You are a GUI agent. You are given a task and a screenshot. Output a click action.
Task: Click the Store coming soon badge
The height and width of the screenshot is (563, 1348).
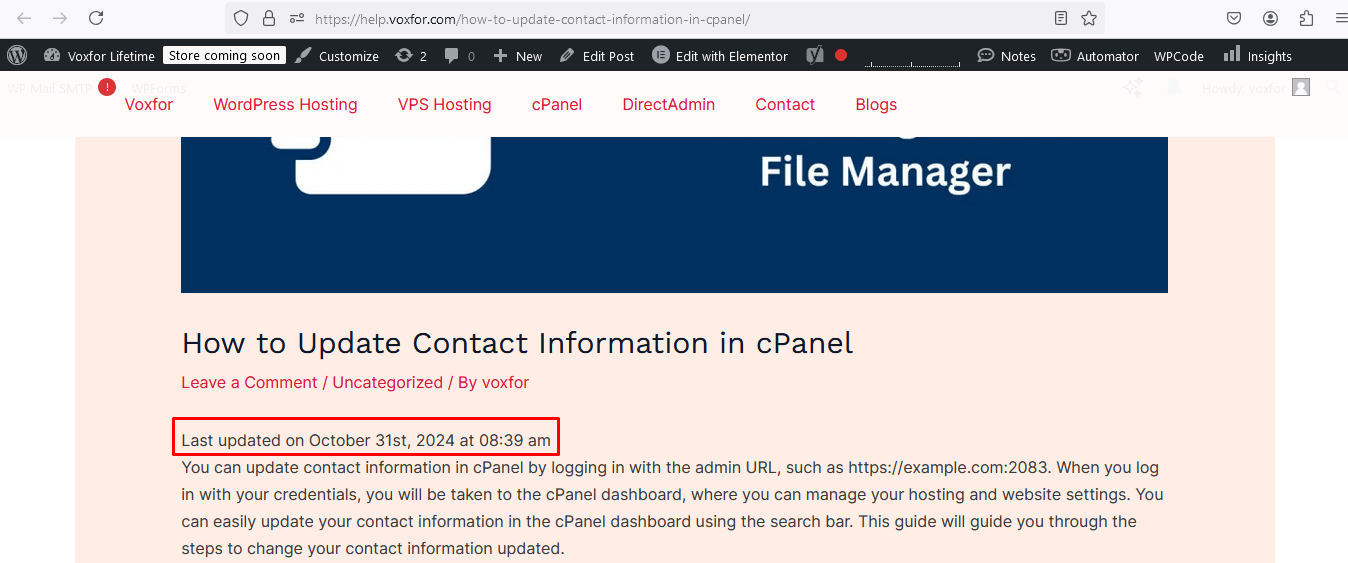(224, 56)
